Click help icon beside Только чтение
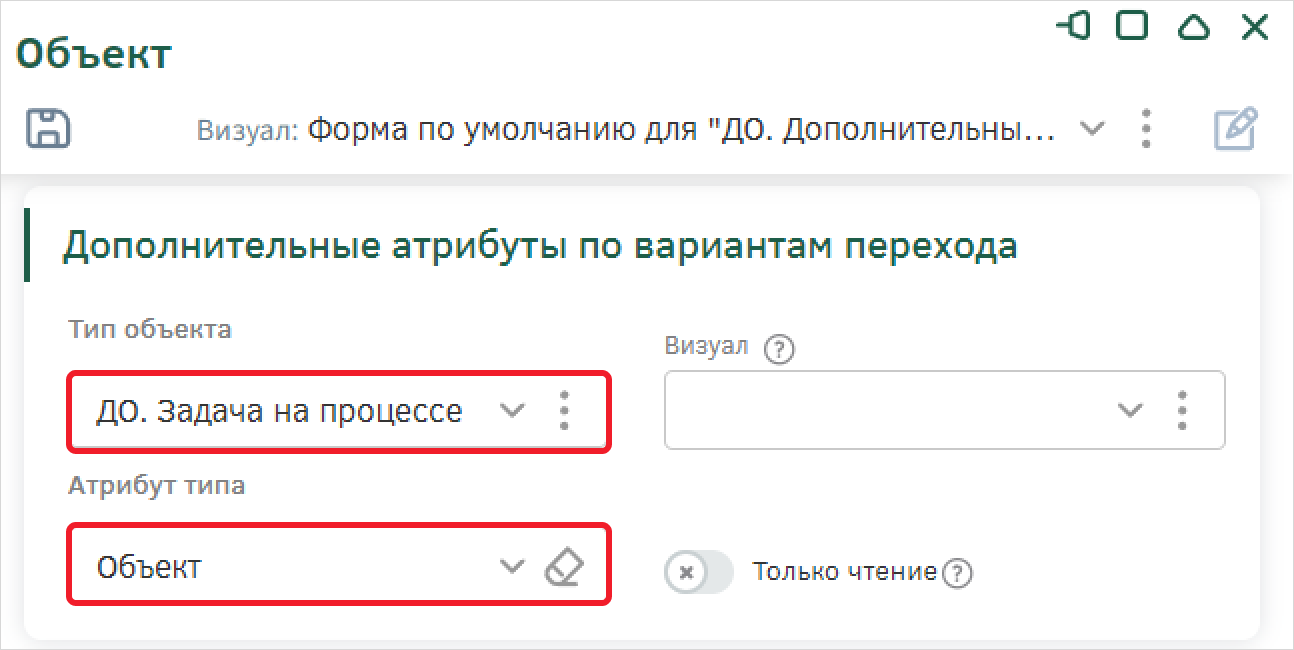 click(x=958, y=573)
